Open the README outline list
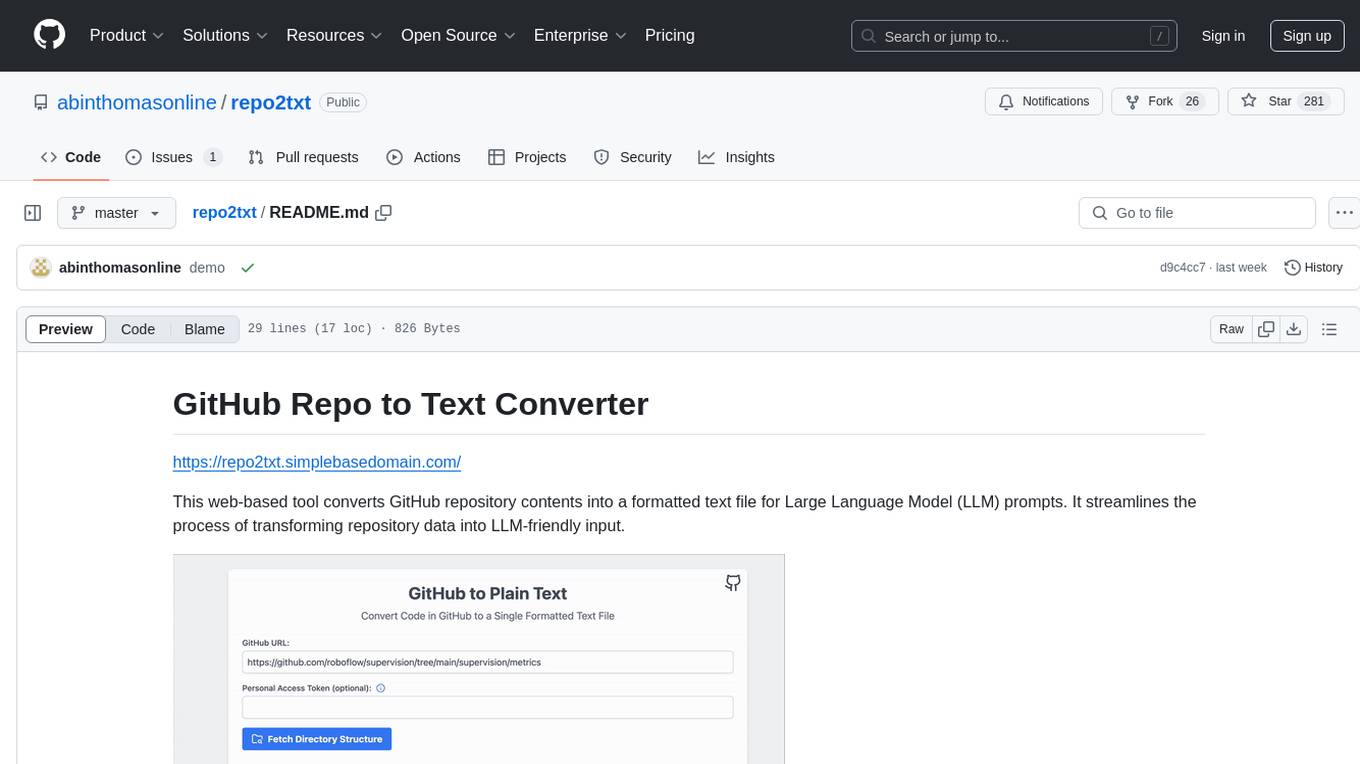The height and width of the screenshot is (764, 1360). click(x=1329, y=329)
